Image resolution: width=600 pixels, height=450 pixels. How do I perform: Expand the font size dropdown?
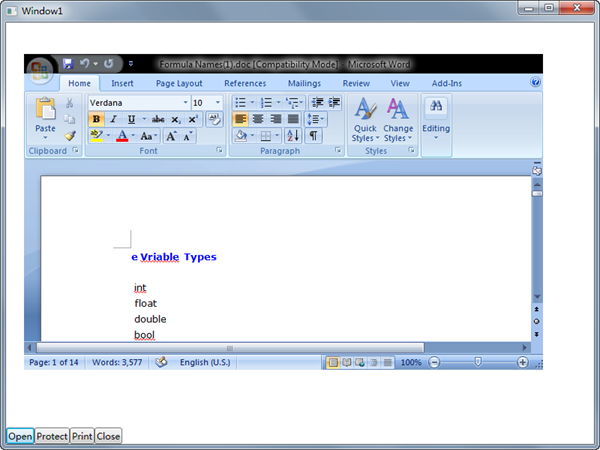[x=217, y=102]
